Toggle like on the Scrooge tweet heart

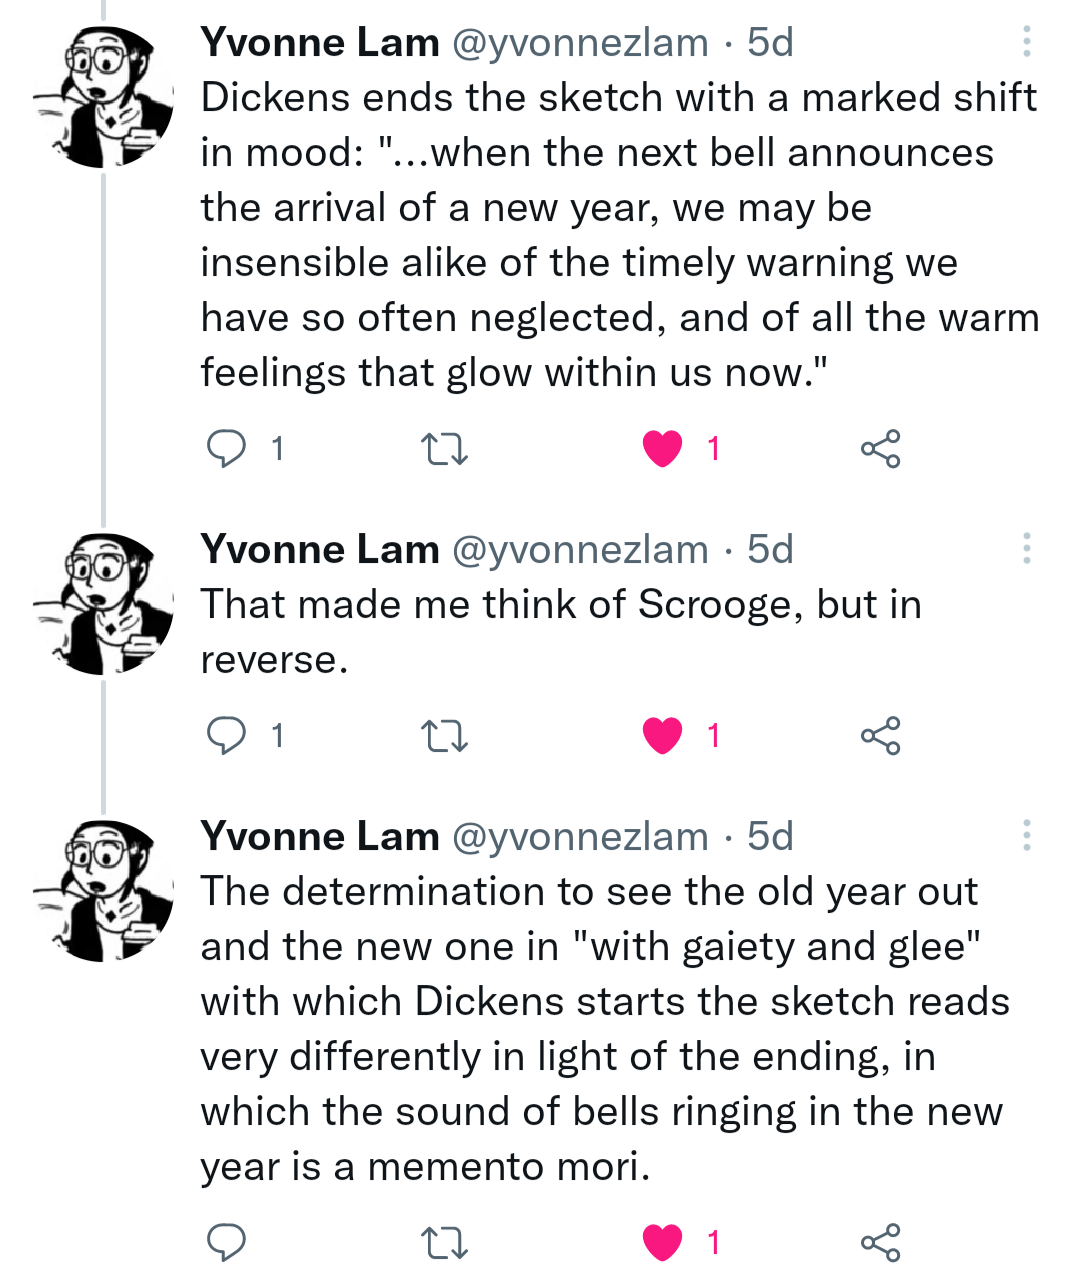662,736
